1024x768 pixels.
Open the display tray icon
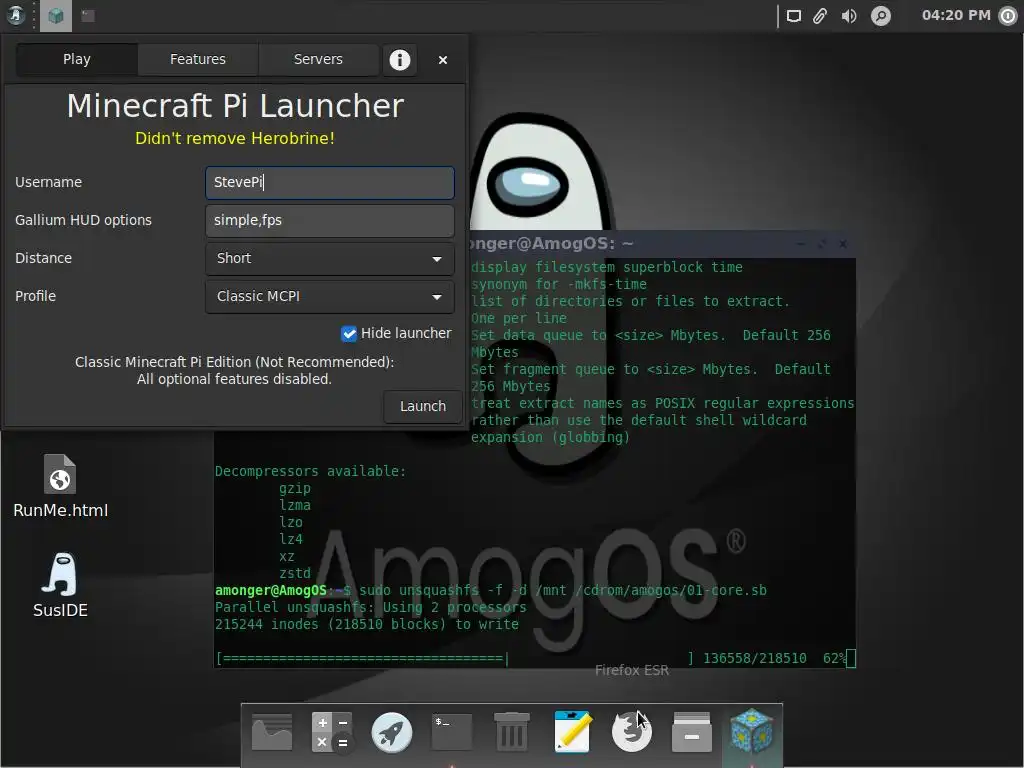tap(793, 16)
